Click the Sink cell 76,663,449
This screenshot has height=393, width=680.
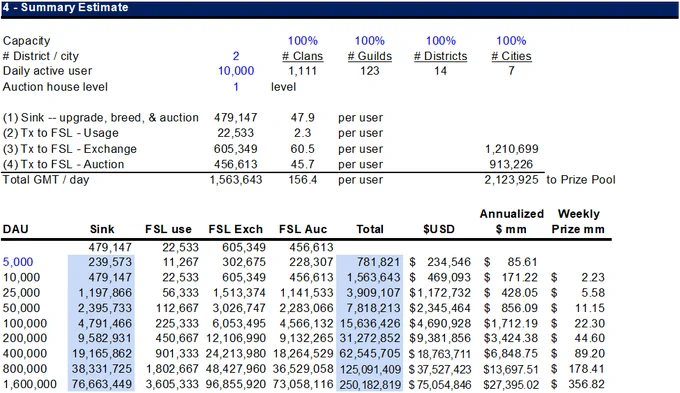tap(102, 384)
